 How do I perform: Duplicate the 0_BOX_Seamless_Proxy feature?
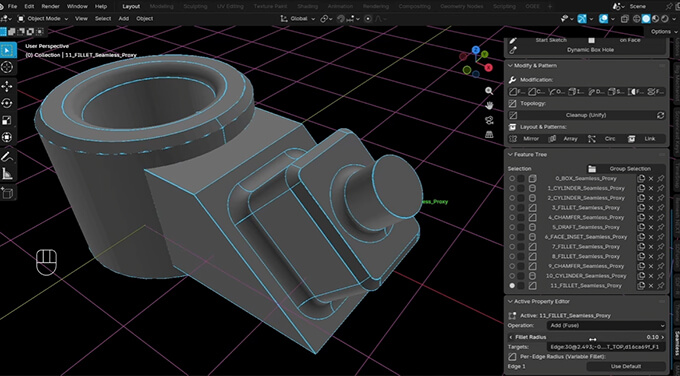pyautogui.click(x=641, y=179)
